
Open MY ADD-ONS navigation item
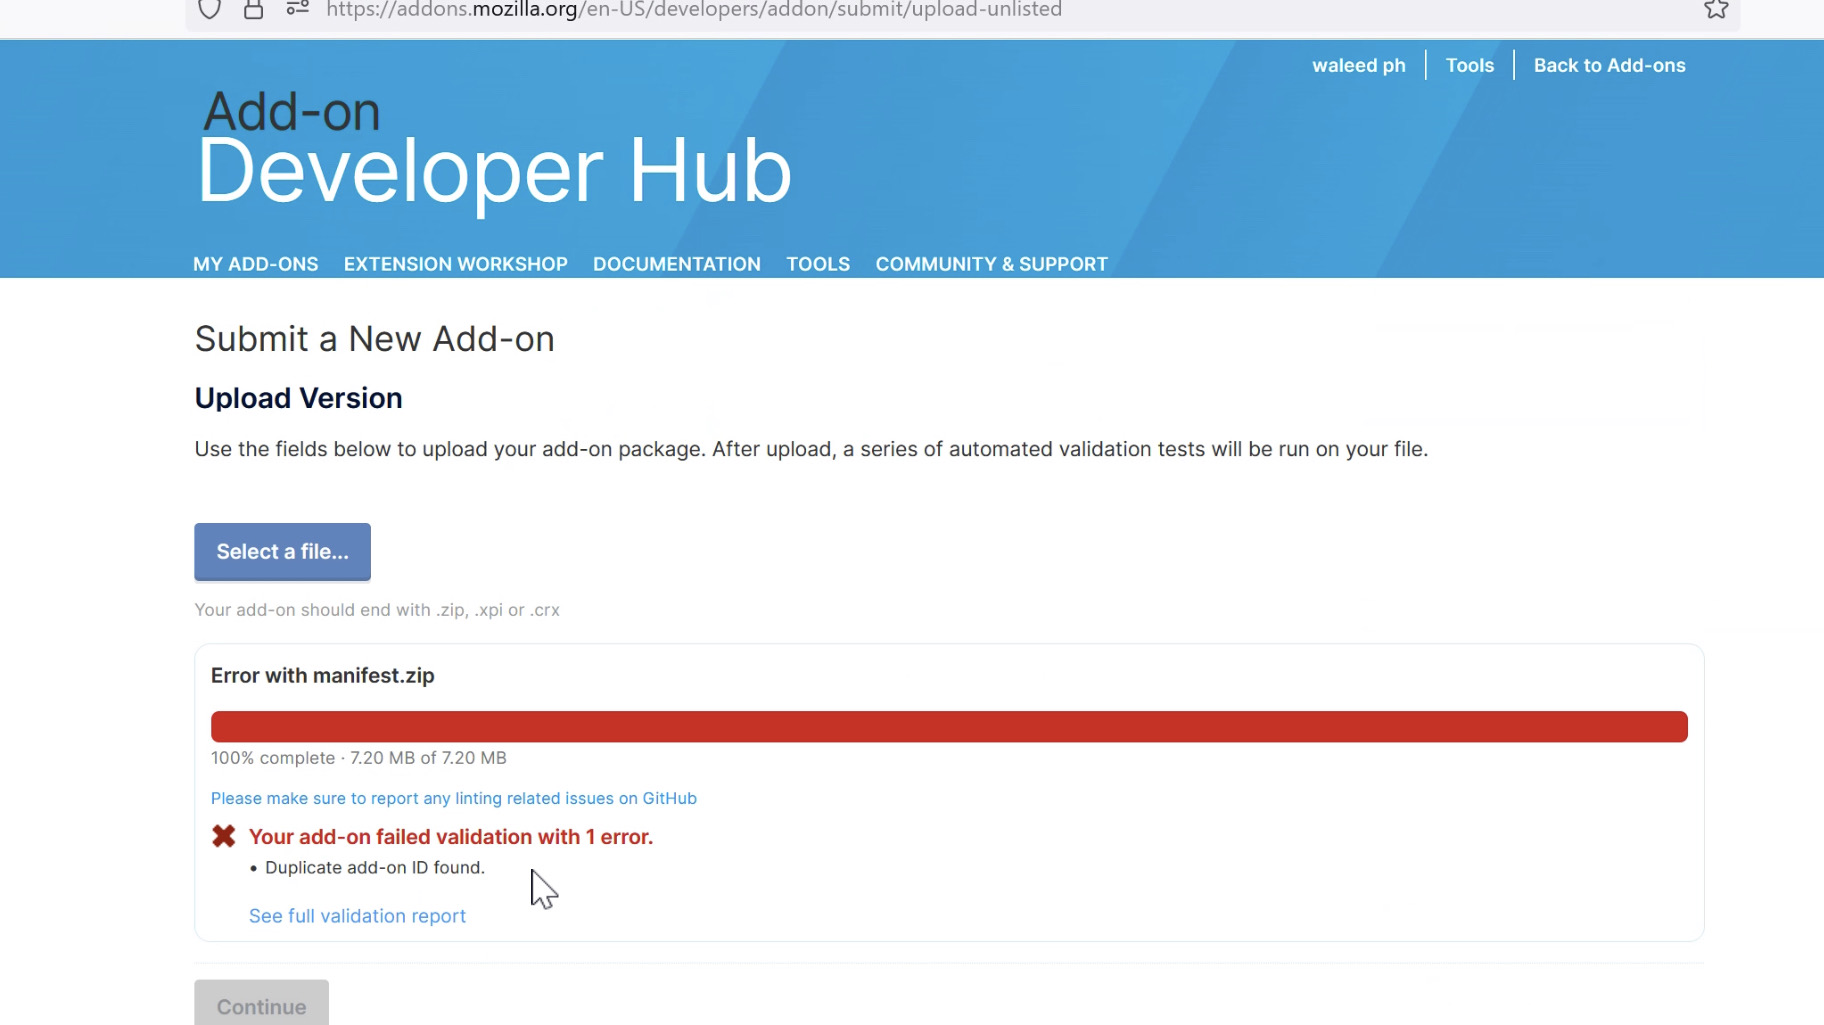point(256,264)
